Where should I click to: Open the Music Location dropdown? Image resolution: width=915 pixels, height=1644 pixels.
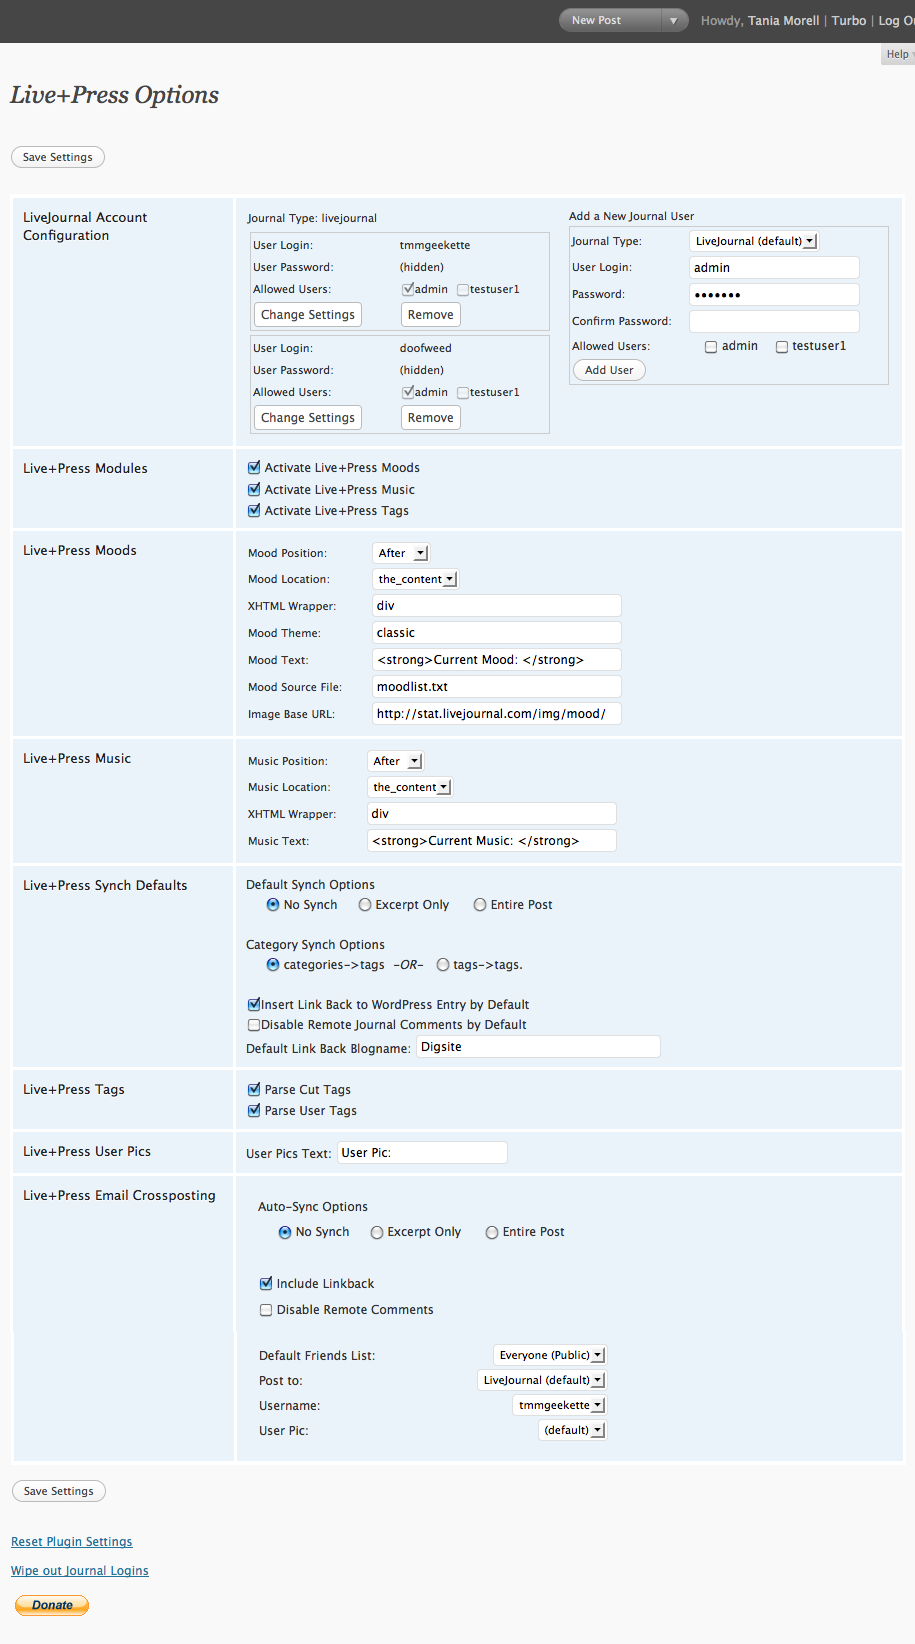[411, 787]
